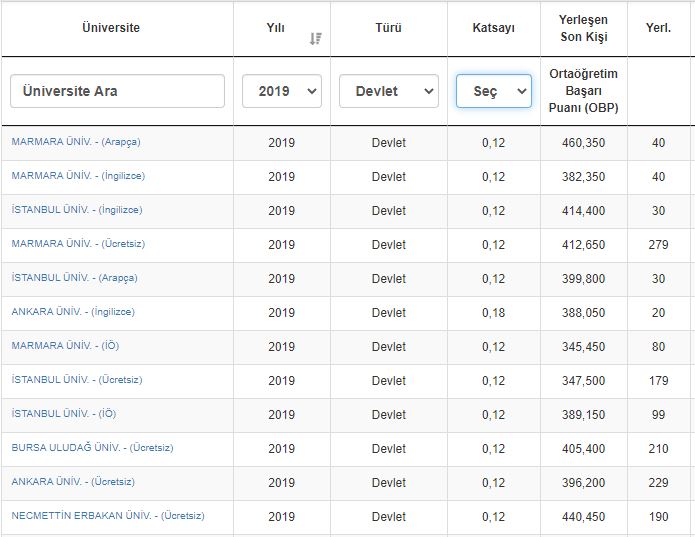This screenshot has width=695, height=537.
Task: Open İSTANBUL ÜNİV. - (Ücretsiz) link
Action: click(77, 380)
